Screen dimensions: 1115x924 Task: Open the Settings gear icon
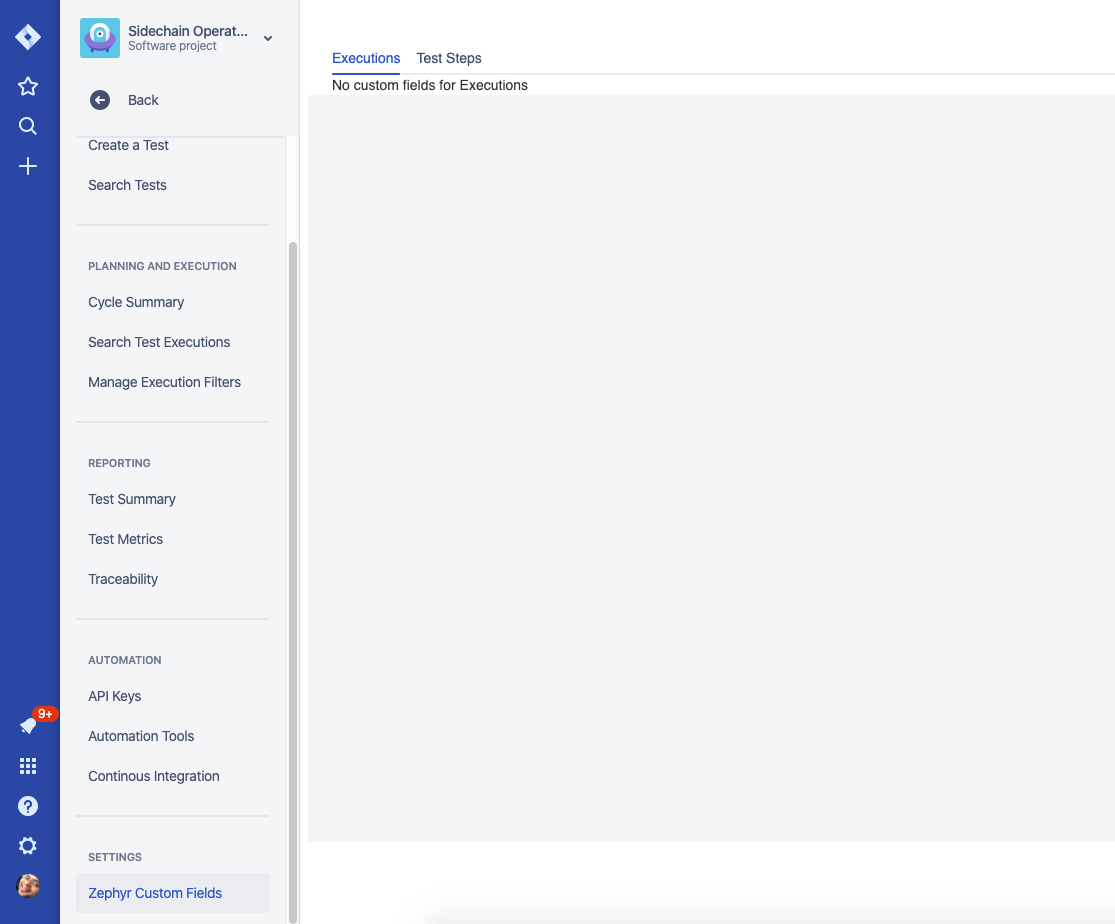[x=27, y=845]
